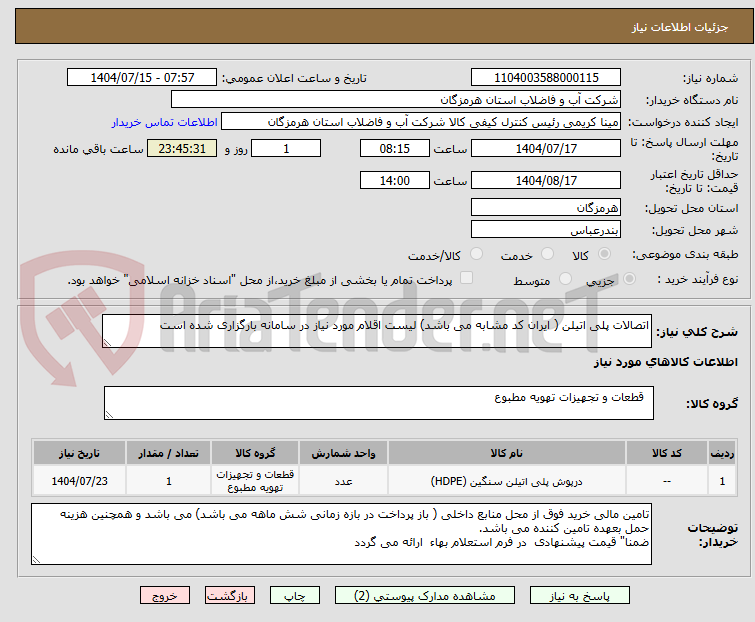Click price validity time 14:00
This screenshot has width=755, height=622.
[395, 181]
